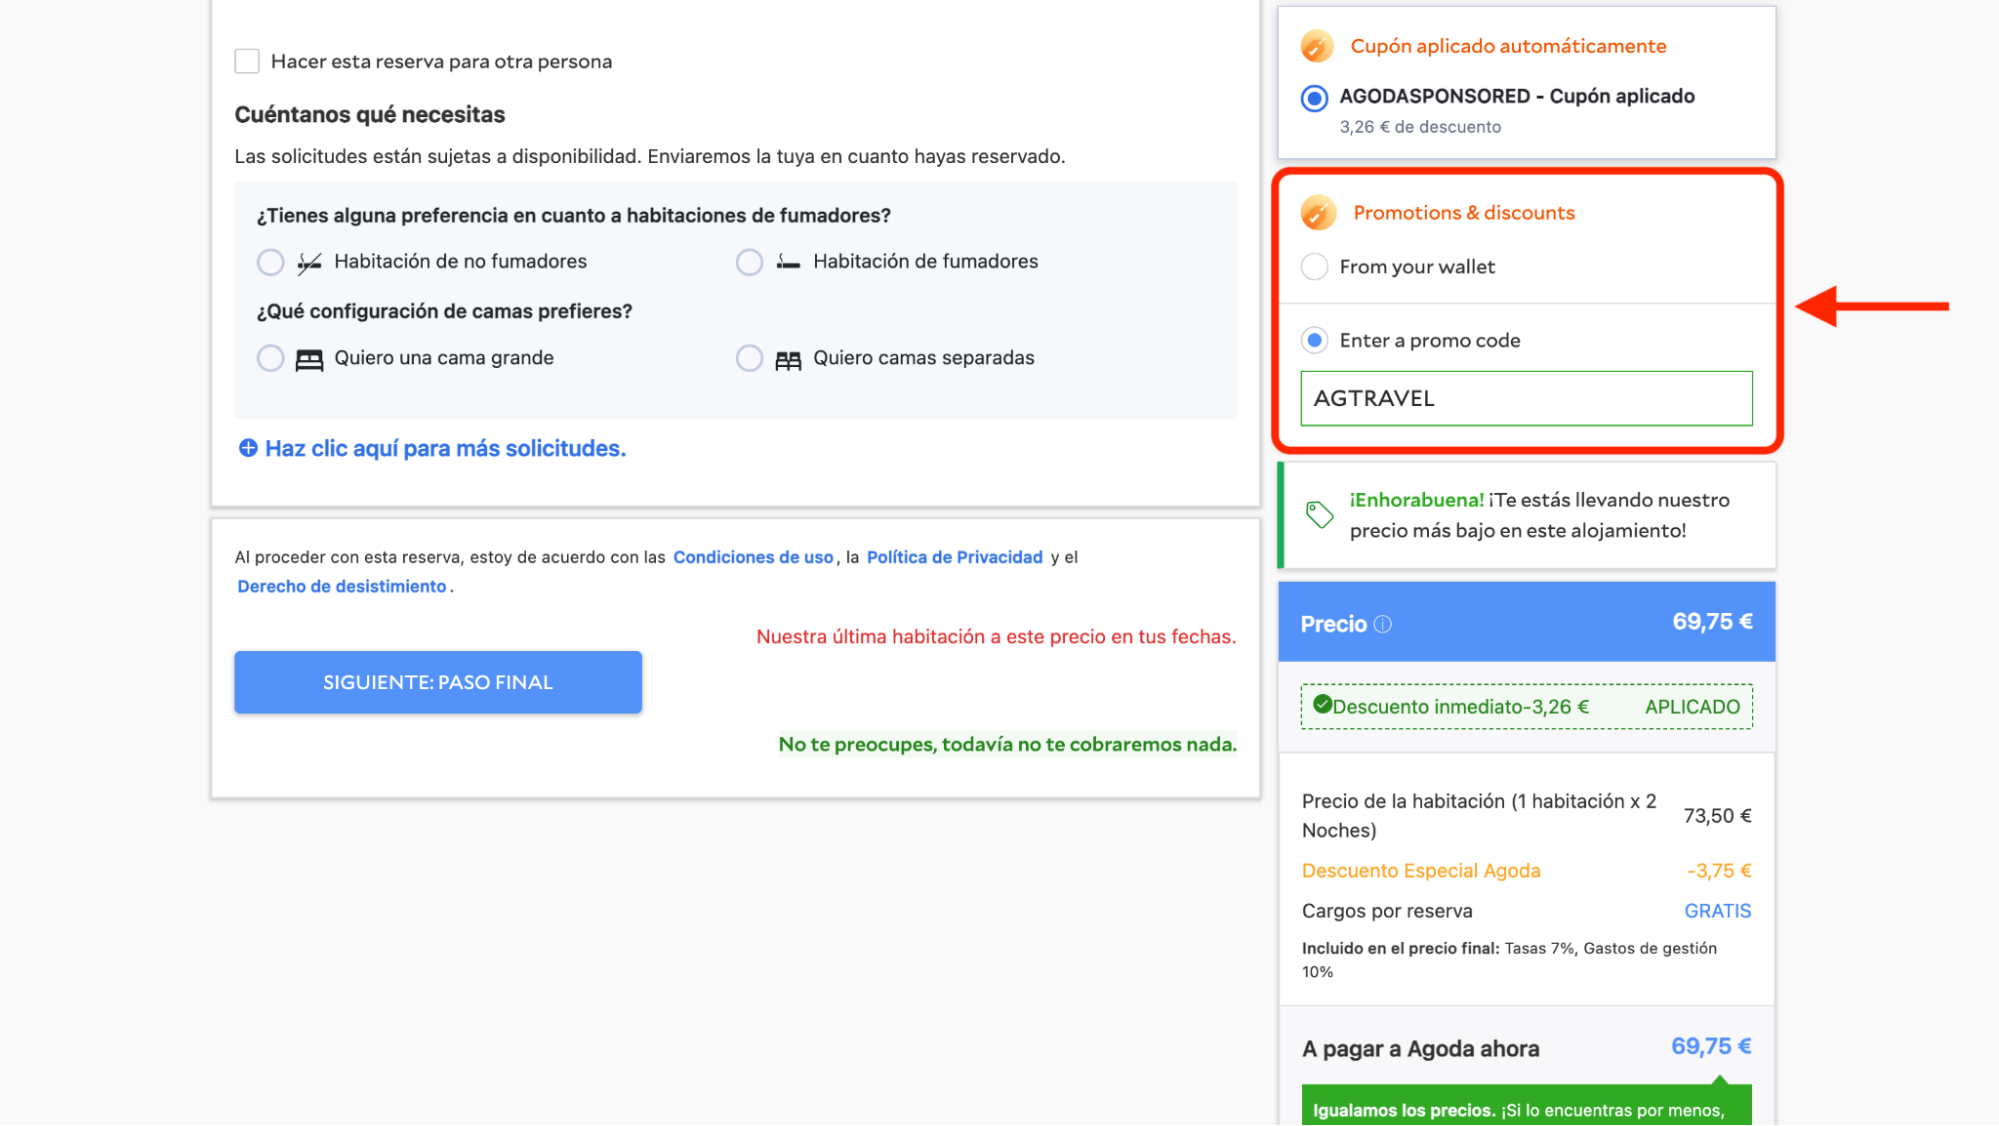Select 'Habitación de fumadores' radio option

pyautogui.click(x=749, y=262)
